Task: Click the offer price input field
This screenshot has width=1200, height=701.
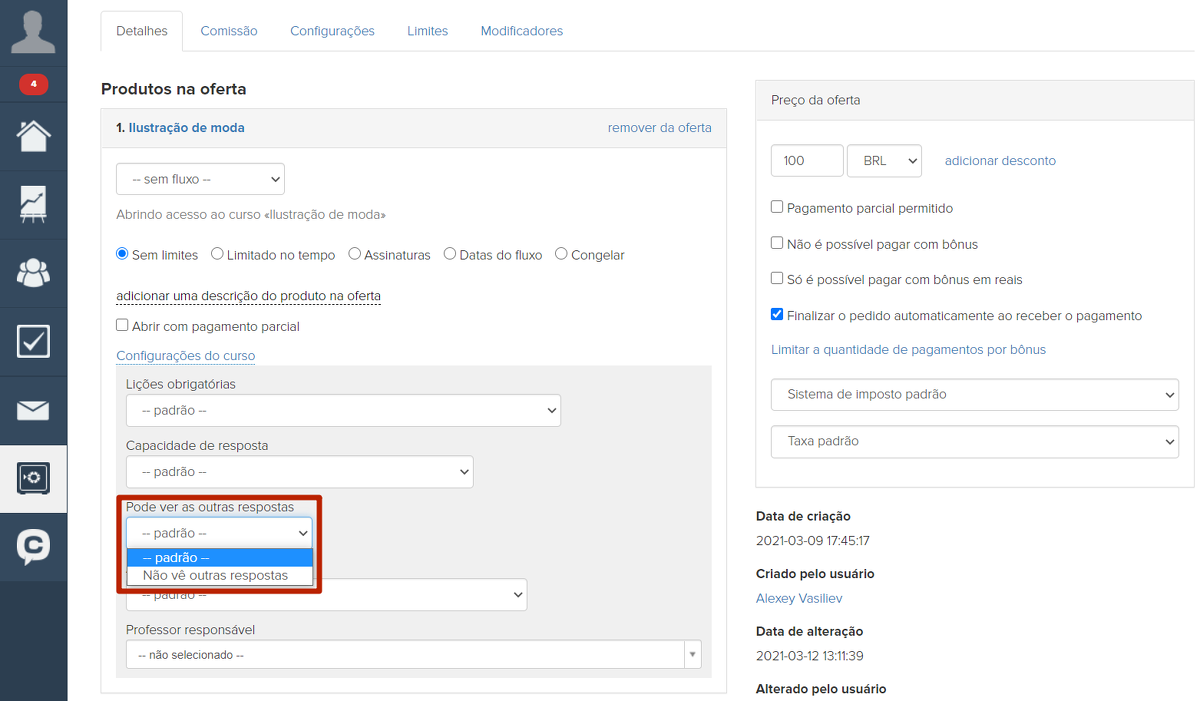Action: [x=806, y=161]
